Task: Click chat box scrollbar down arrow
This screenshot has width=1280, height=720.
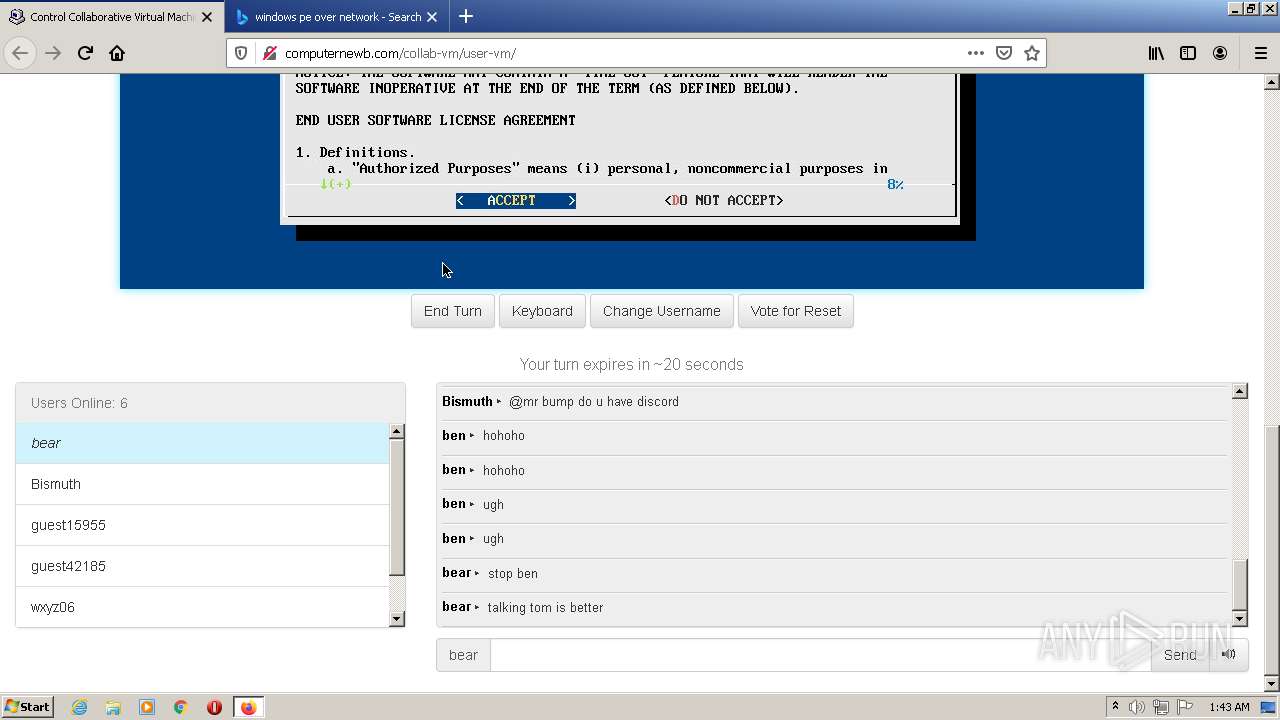Action: (1240, 619)
